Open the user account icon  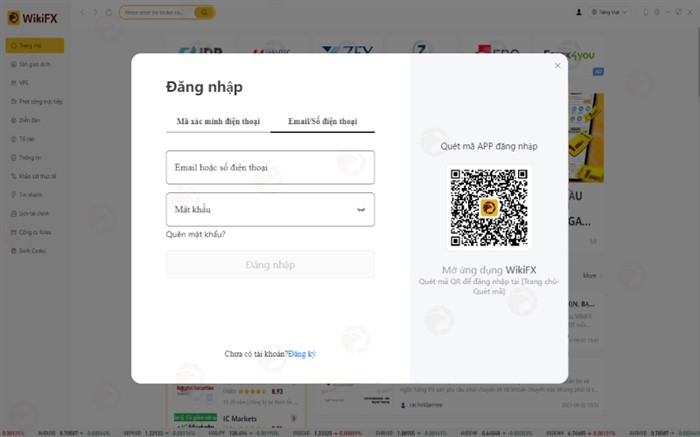579,12
